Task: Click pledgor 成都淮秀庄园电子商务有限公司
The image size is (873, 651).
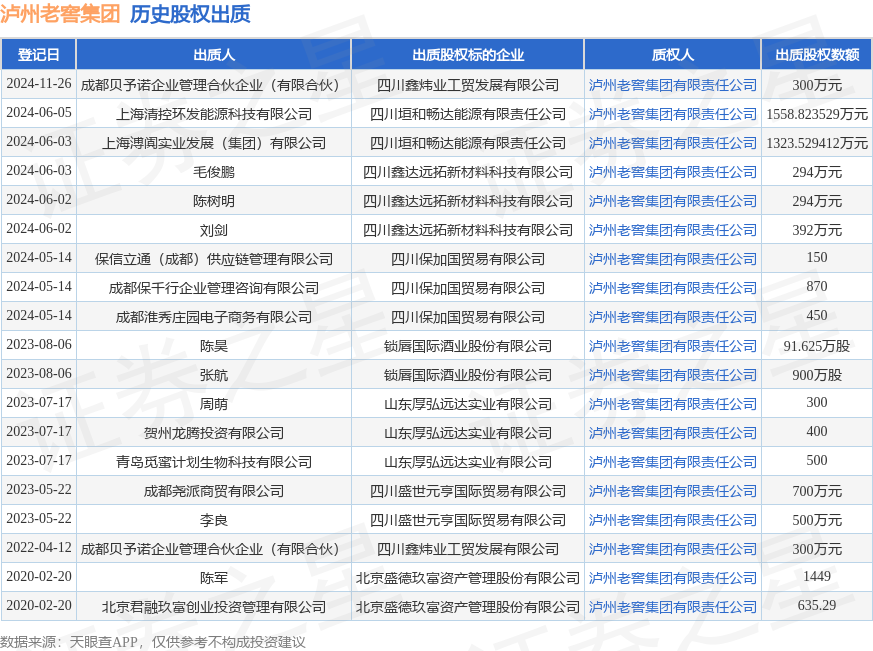Action: (x=214, y=317)
